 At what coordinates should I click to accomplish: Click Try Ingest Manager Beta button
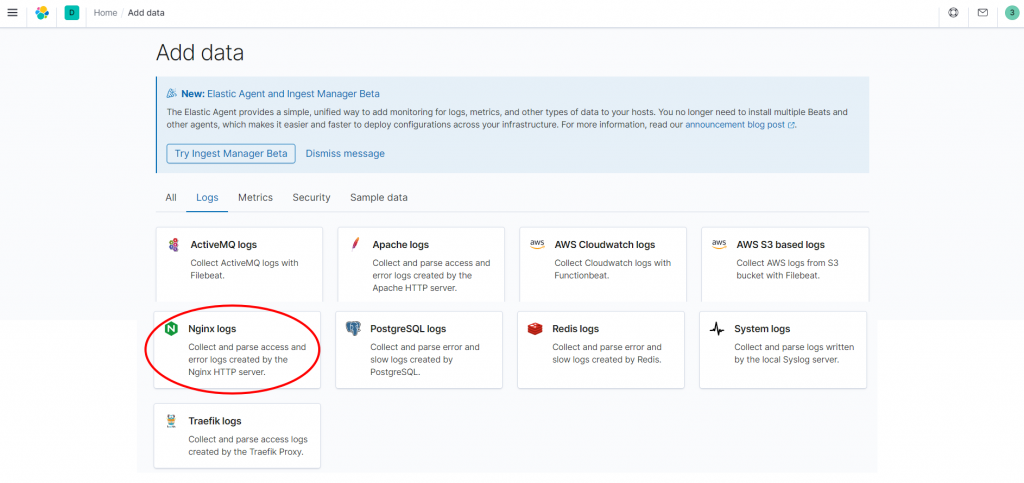[231, 153]
